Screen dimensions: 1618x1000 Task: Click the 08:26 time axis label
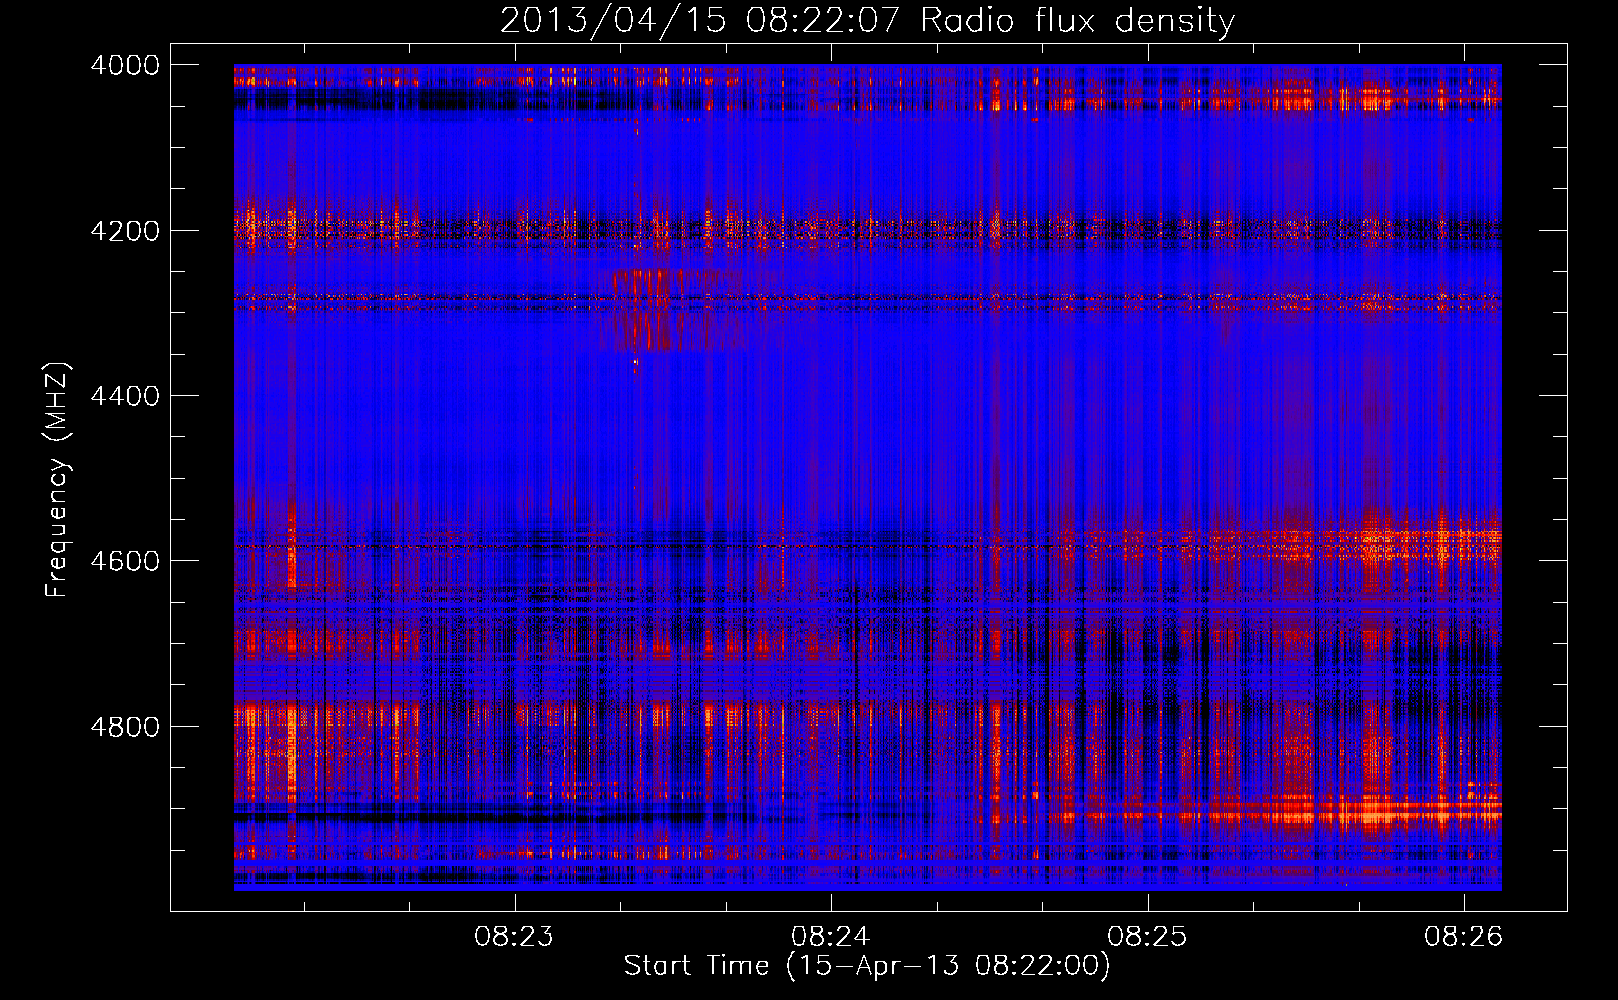pyautogui.click(x=1464, y=937)
